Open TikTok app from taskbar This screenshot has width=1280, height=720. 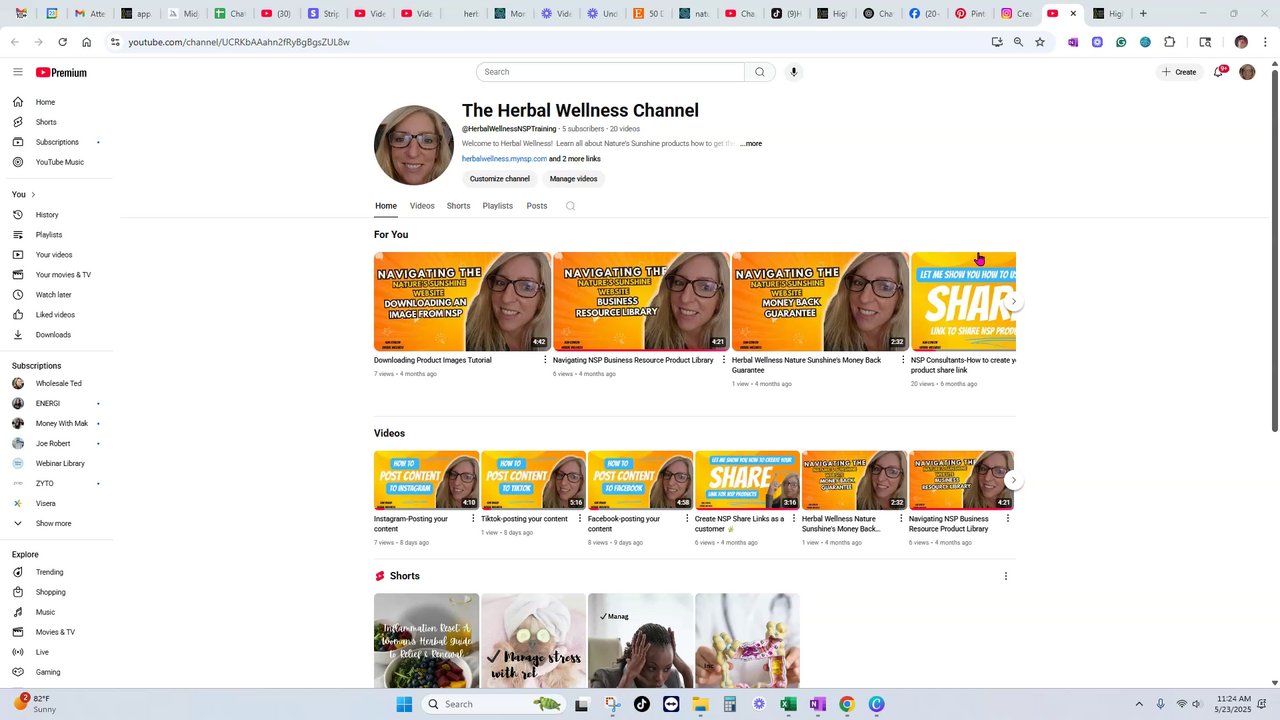[641, 704]
